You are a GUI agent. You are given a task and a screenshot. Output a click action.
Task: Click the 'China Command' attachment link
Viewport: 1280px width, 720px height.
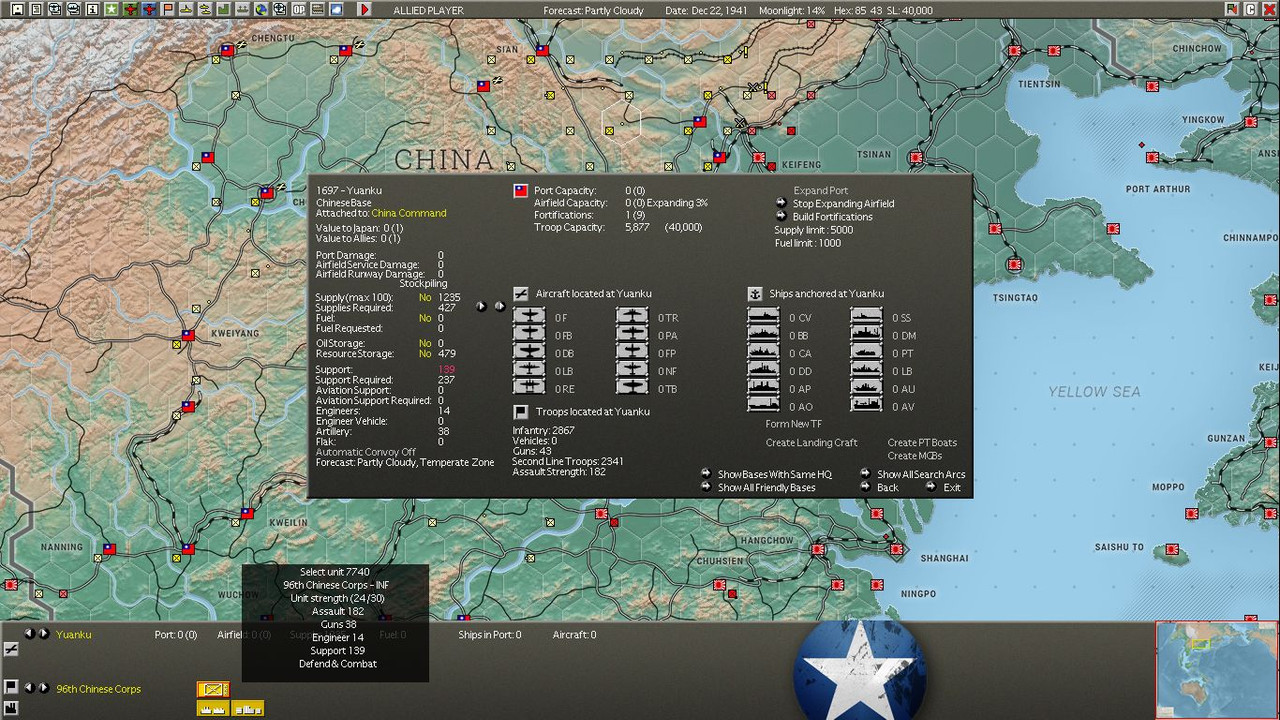point(409,213)
